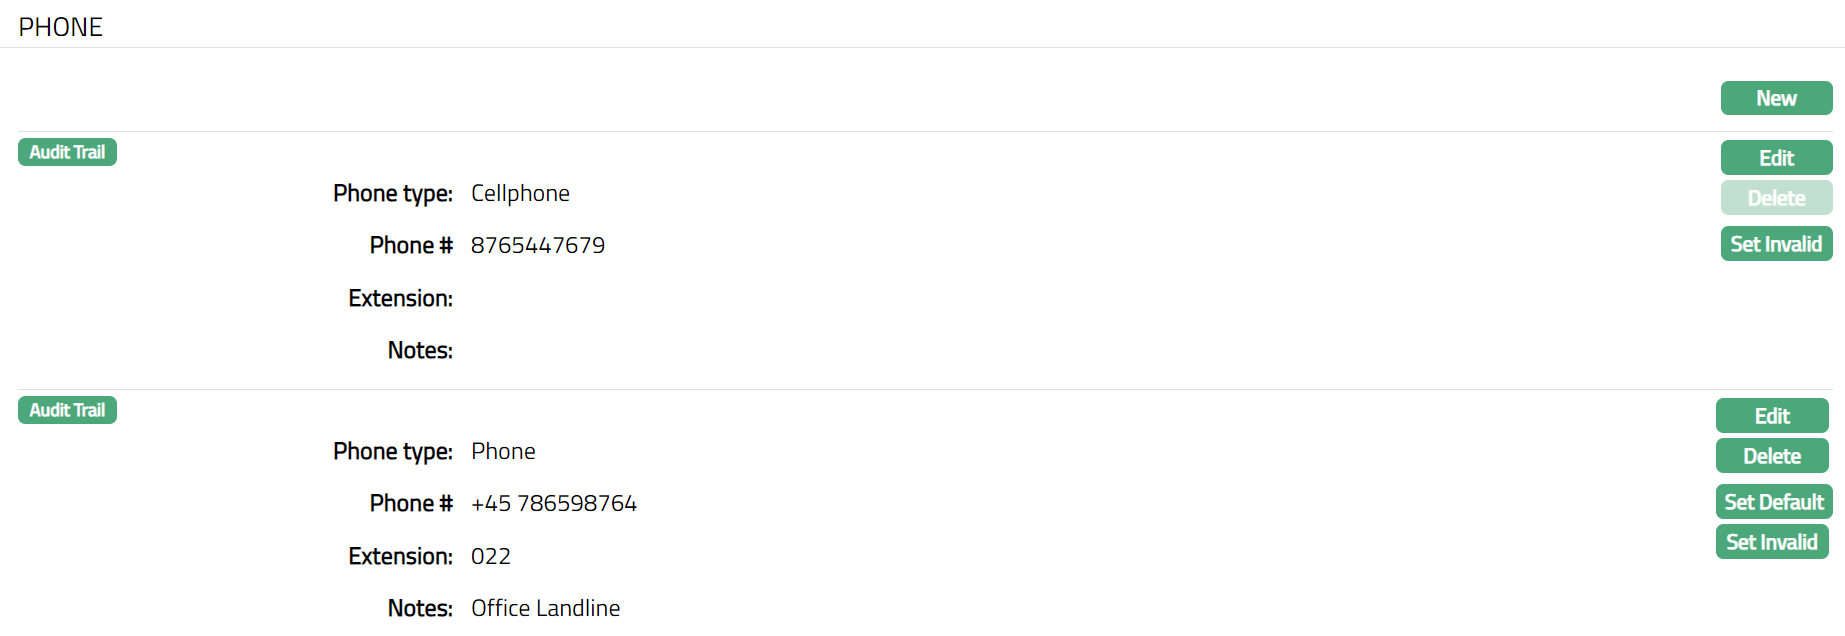1845x636 pixels.
Task: Click the New phone button
Action: point(1776,98)
